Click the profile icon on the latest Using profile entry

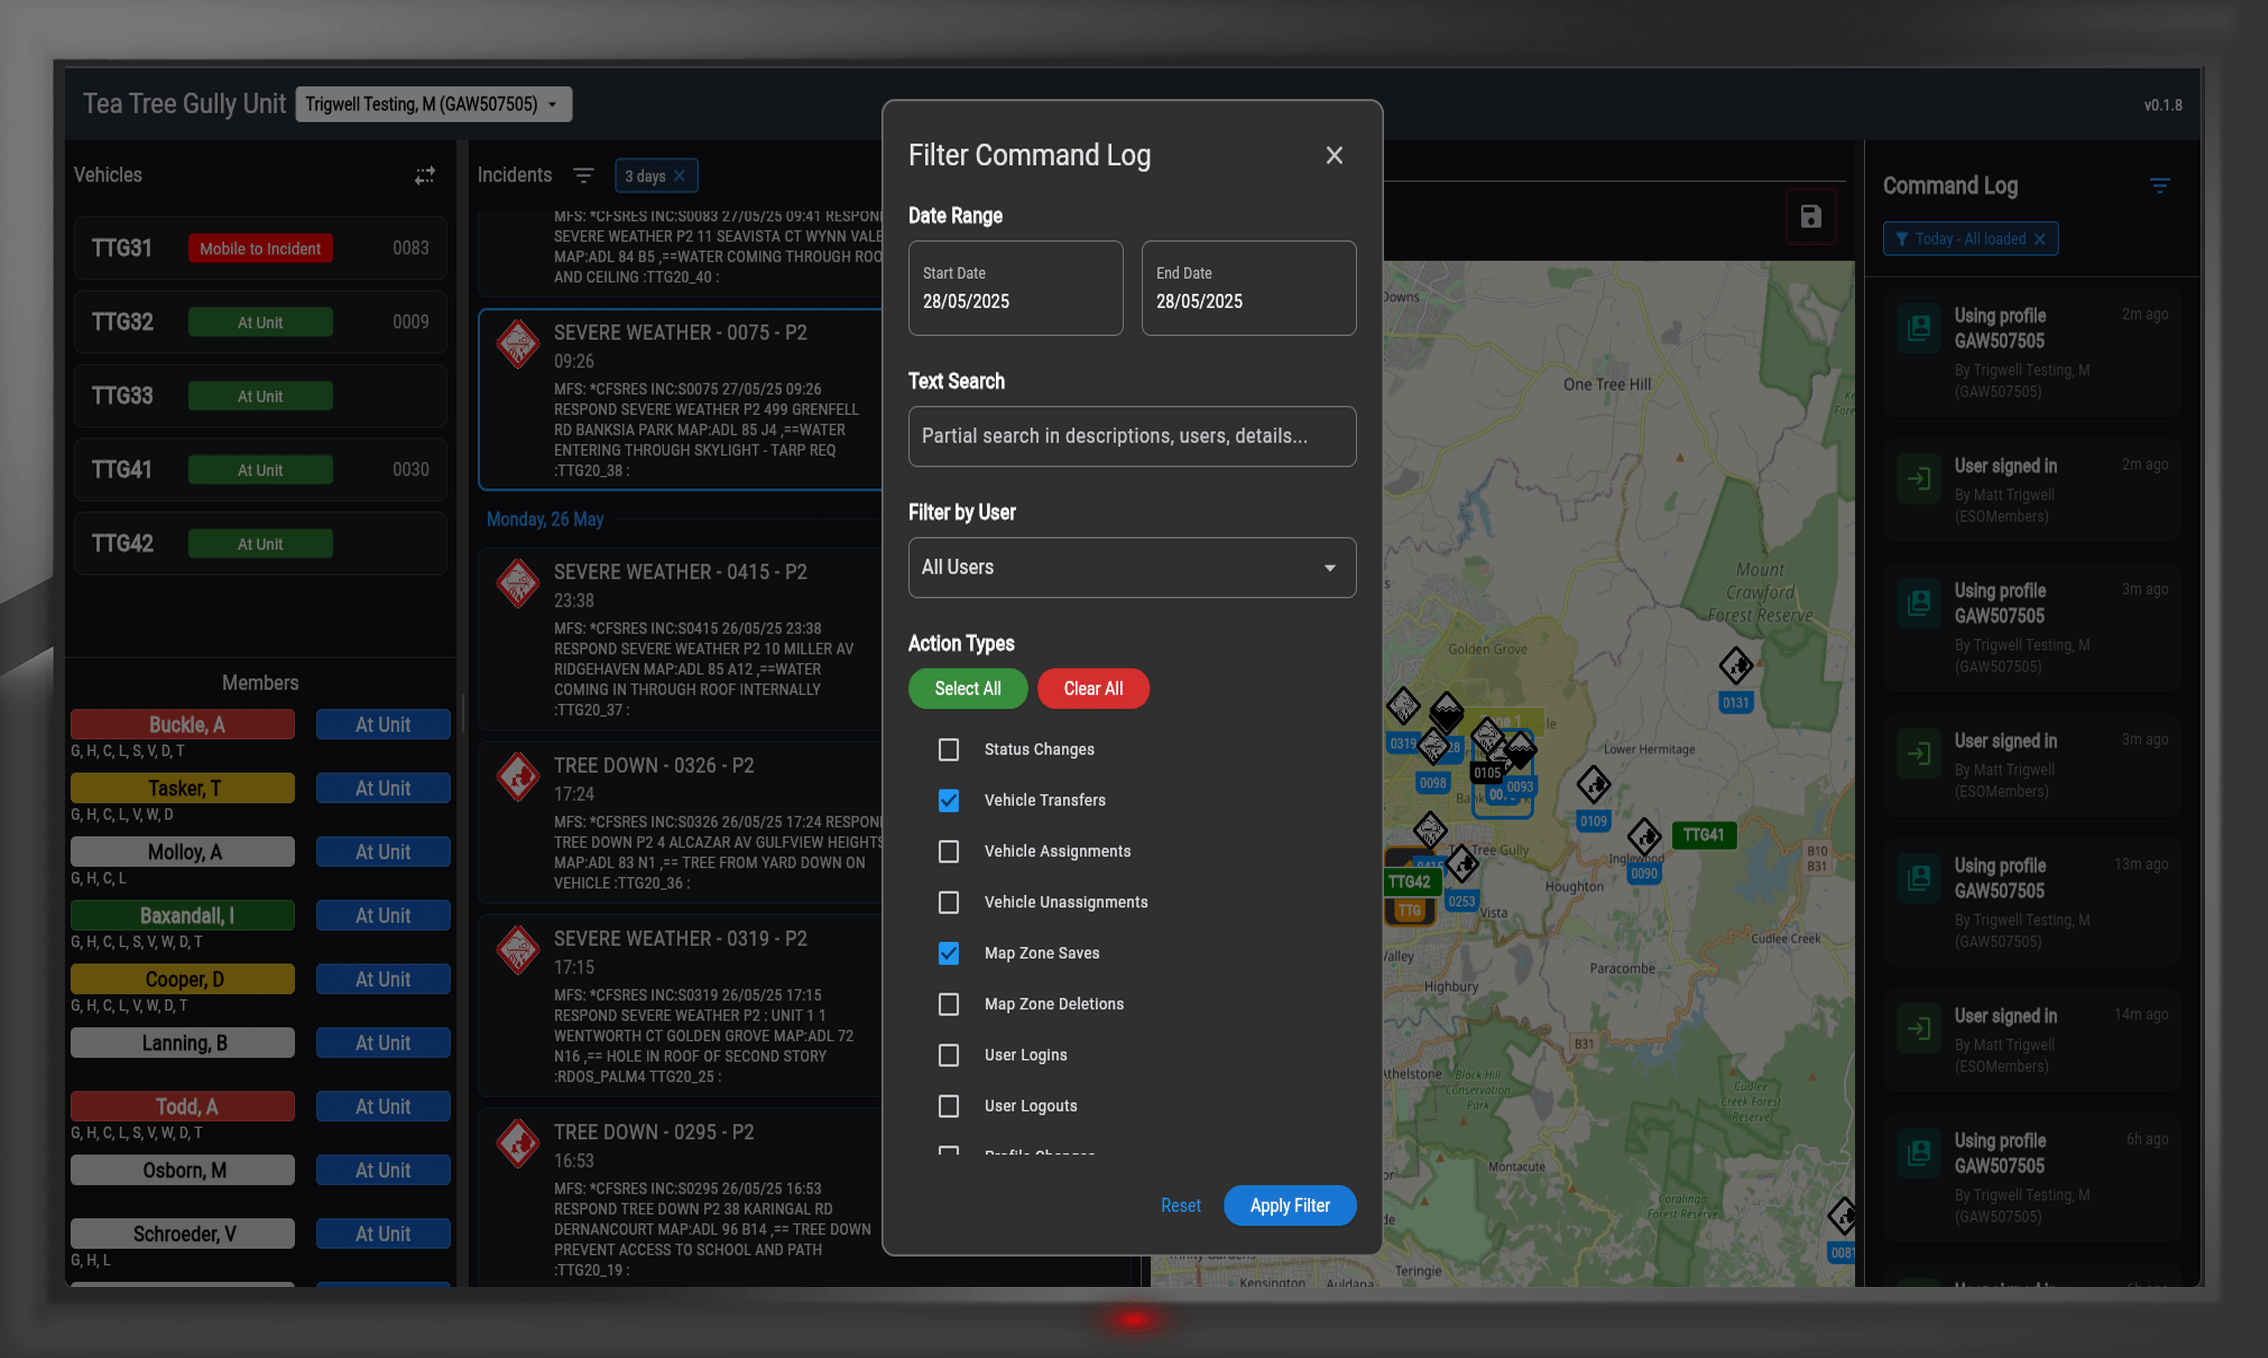click(x=1918, y=327)
